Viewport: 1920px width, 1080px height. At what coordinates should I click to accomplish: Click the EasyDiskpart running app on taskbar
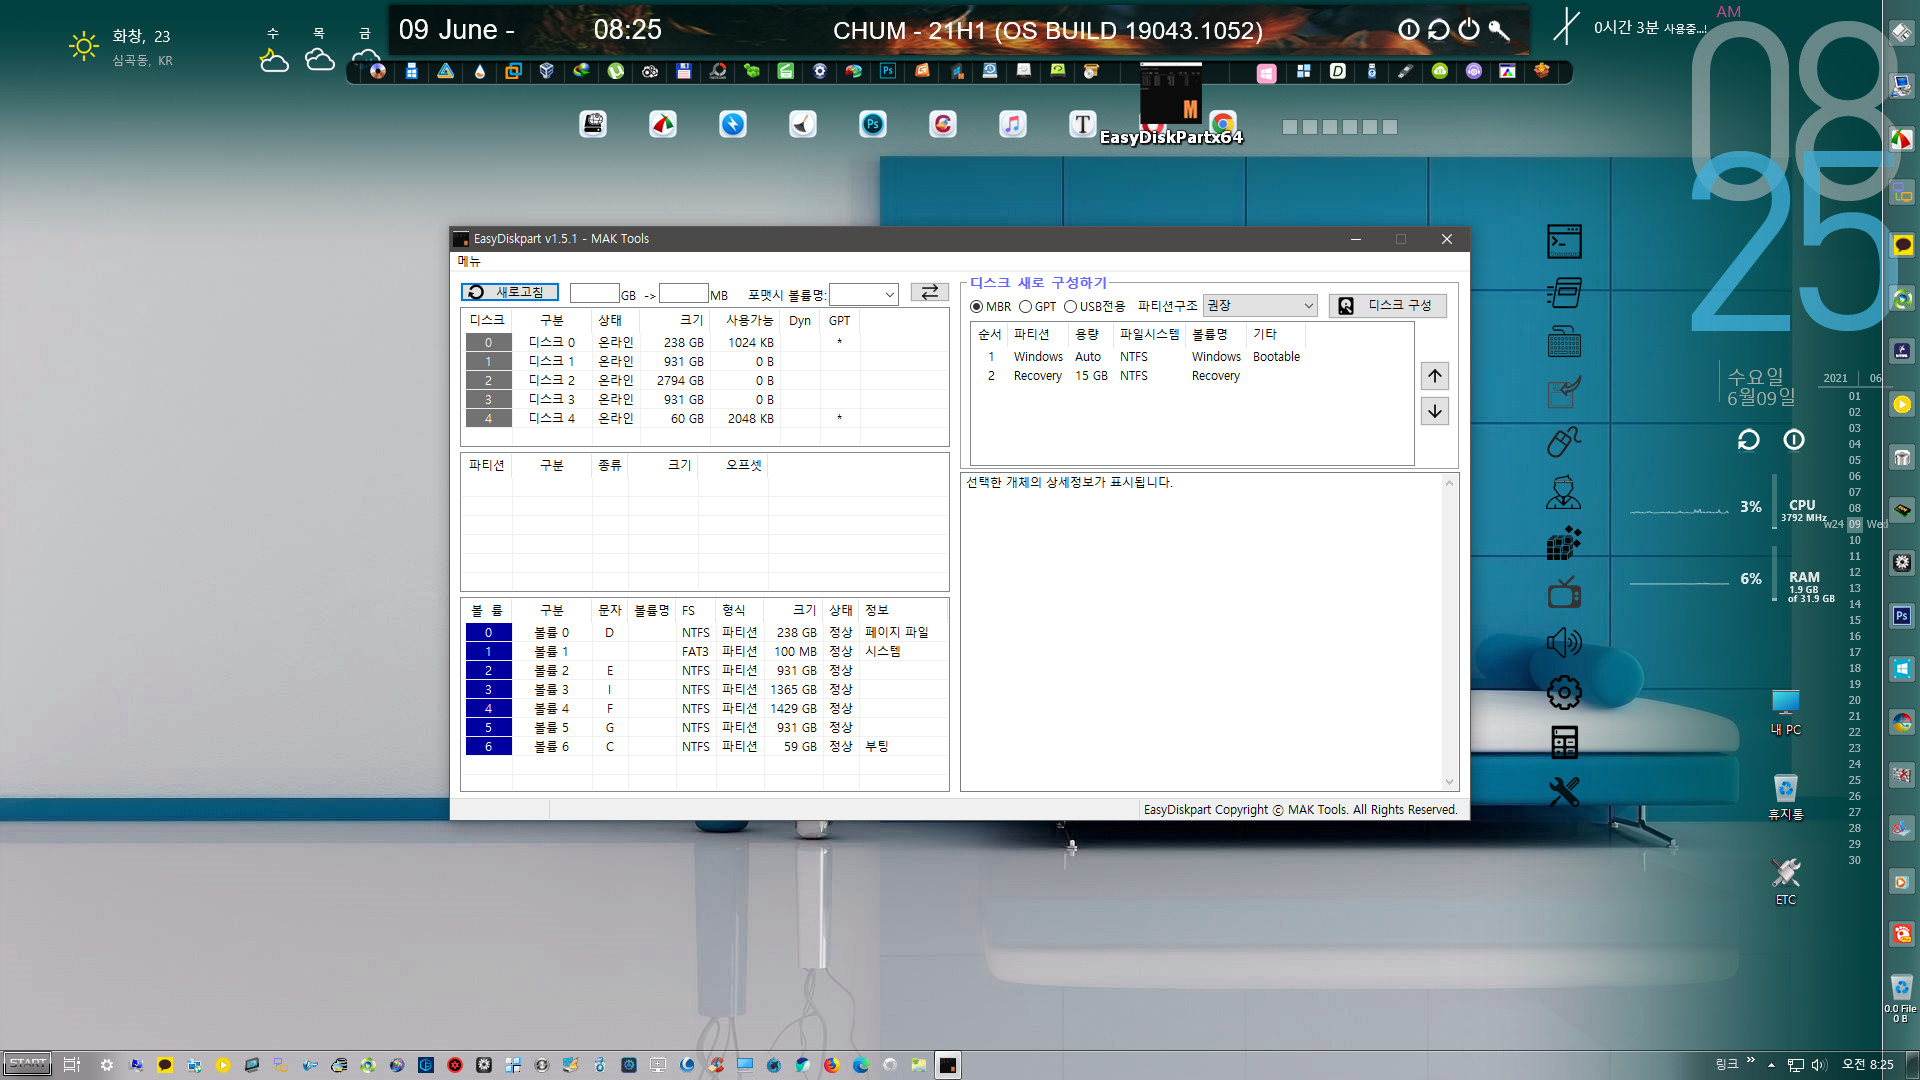click(947, 1065)
